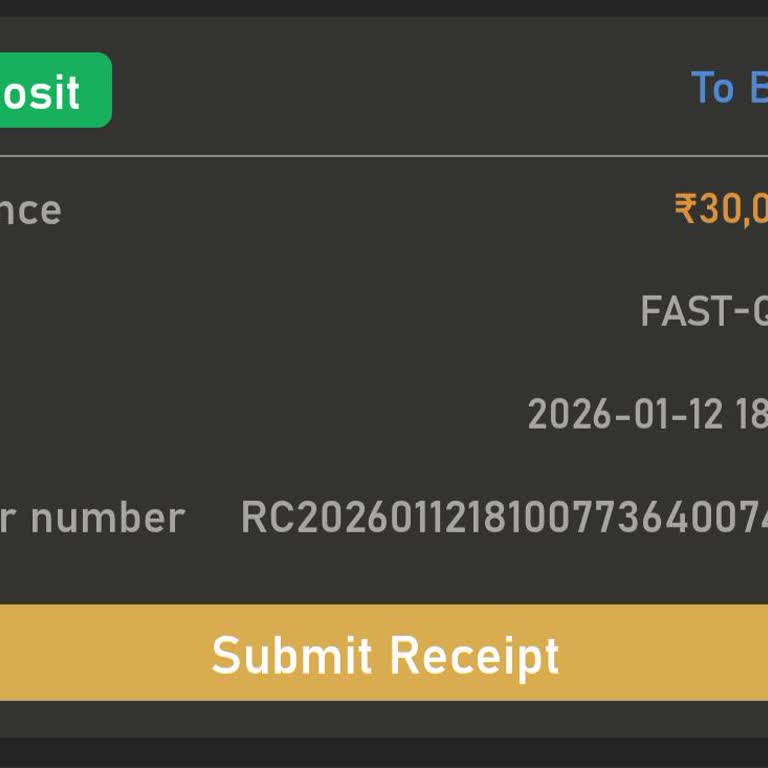Viewport: 768px width, 768px height.
Task: Click the dark strip below Submit Receipt
Action: pyautogui.click(x=384, y=752)
